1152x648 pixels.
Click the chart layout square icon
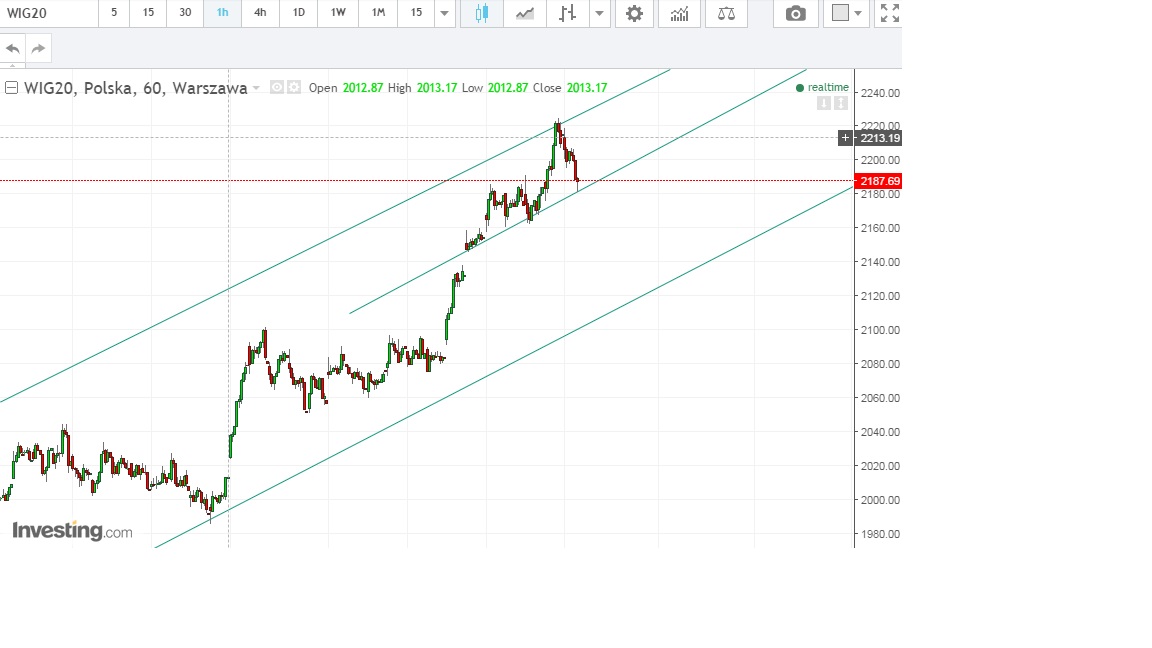click(x=840, y=13)
